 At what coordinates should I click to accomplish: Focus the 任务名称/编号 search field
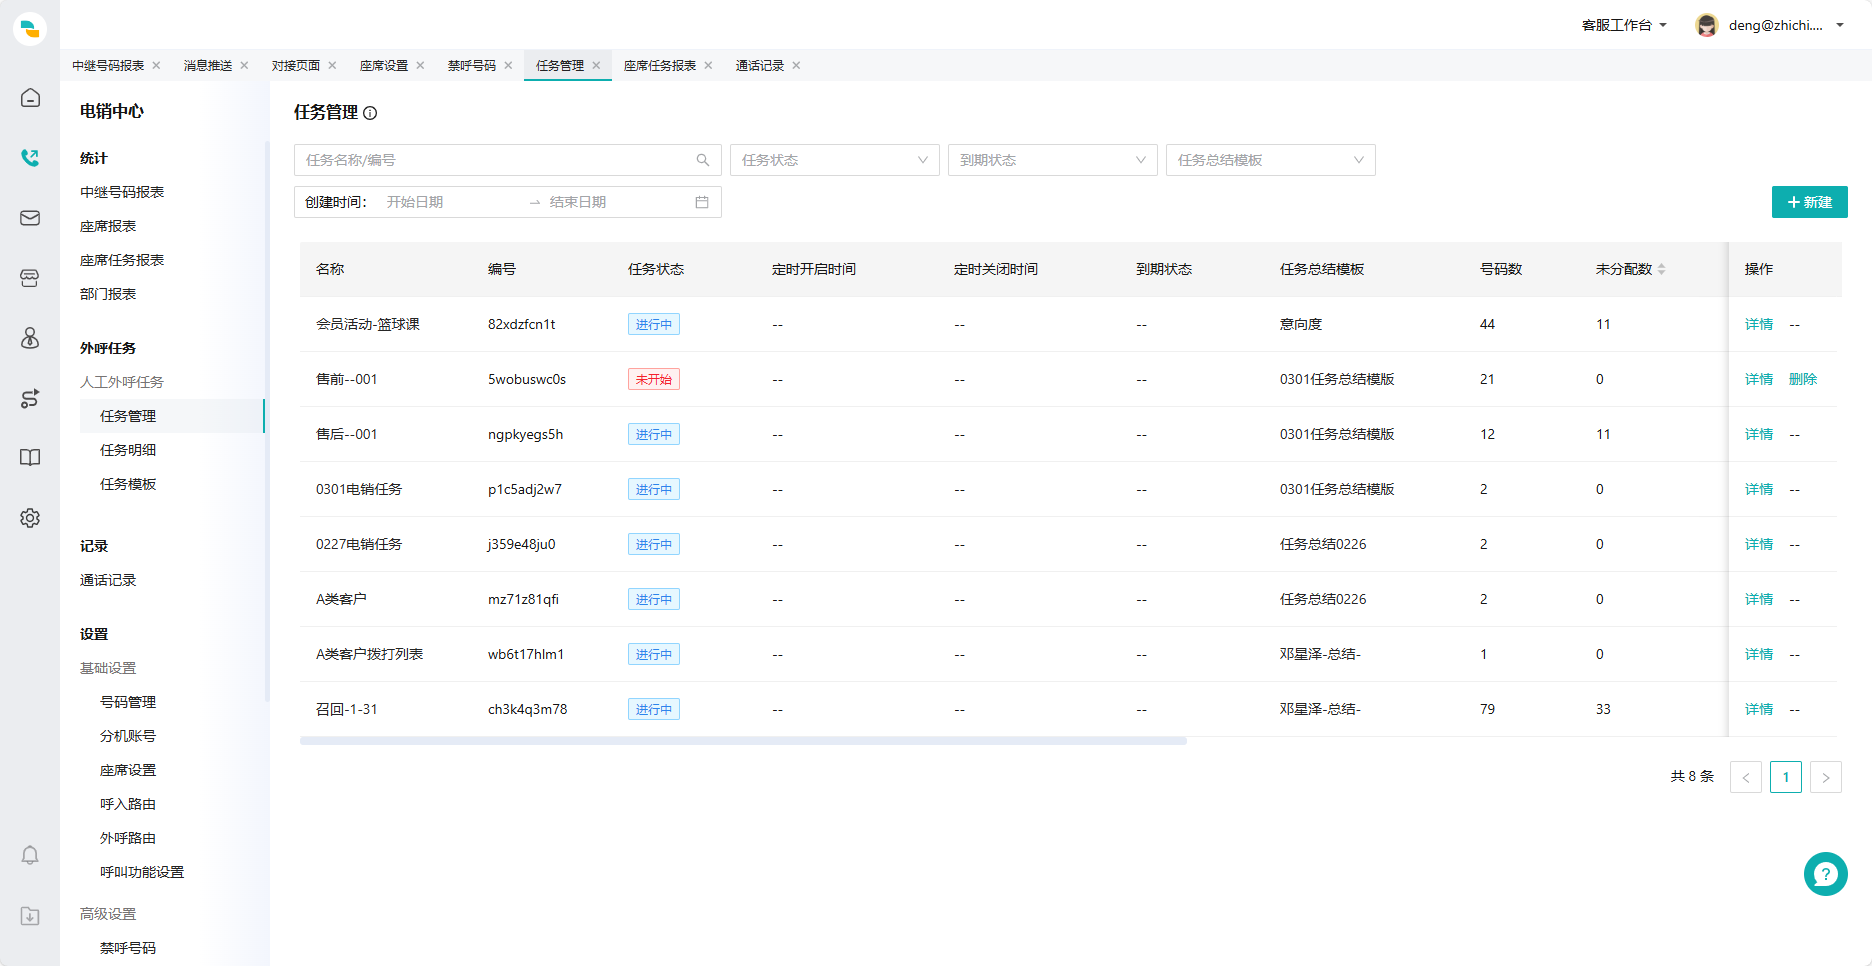click(508, 160)
